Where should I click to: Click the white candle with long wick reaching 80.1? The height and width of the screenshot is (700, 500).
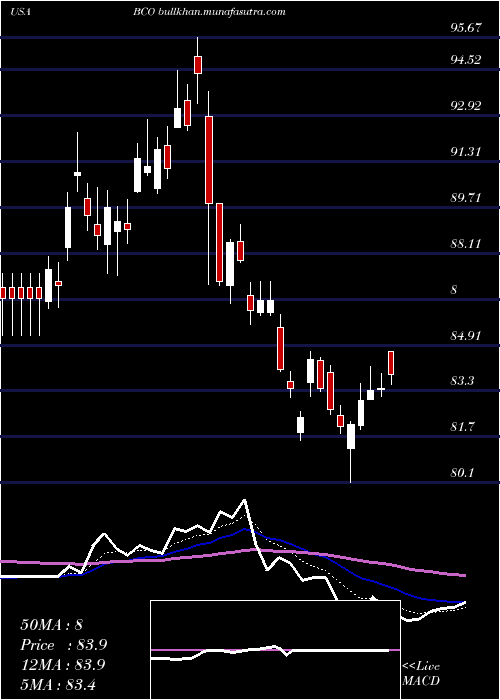pyautogui.click(x=351, y=436)
